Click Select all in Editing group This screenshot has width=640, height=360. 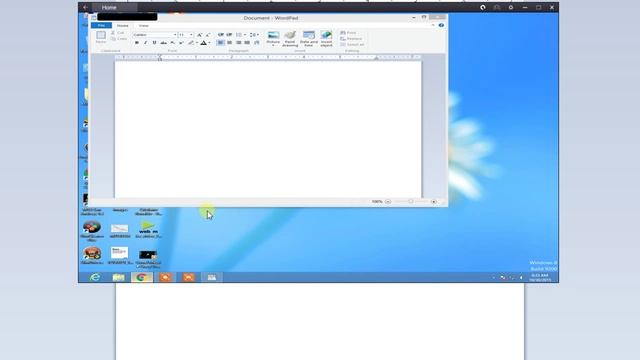(x=352, y=44)
